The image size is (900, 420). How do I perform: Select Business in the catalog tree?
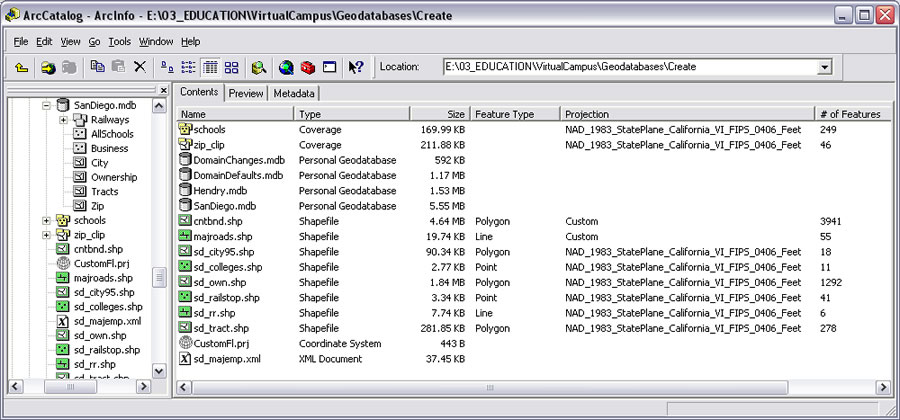click(110, 149)
